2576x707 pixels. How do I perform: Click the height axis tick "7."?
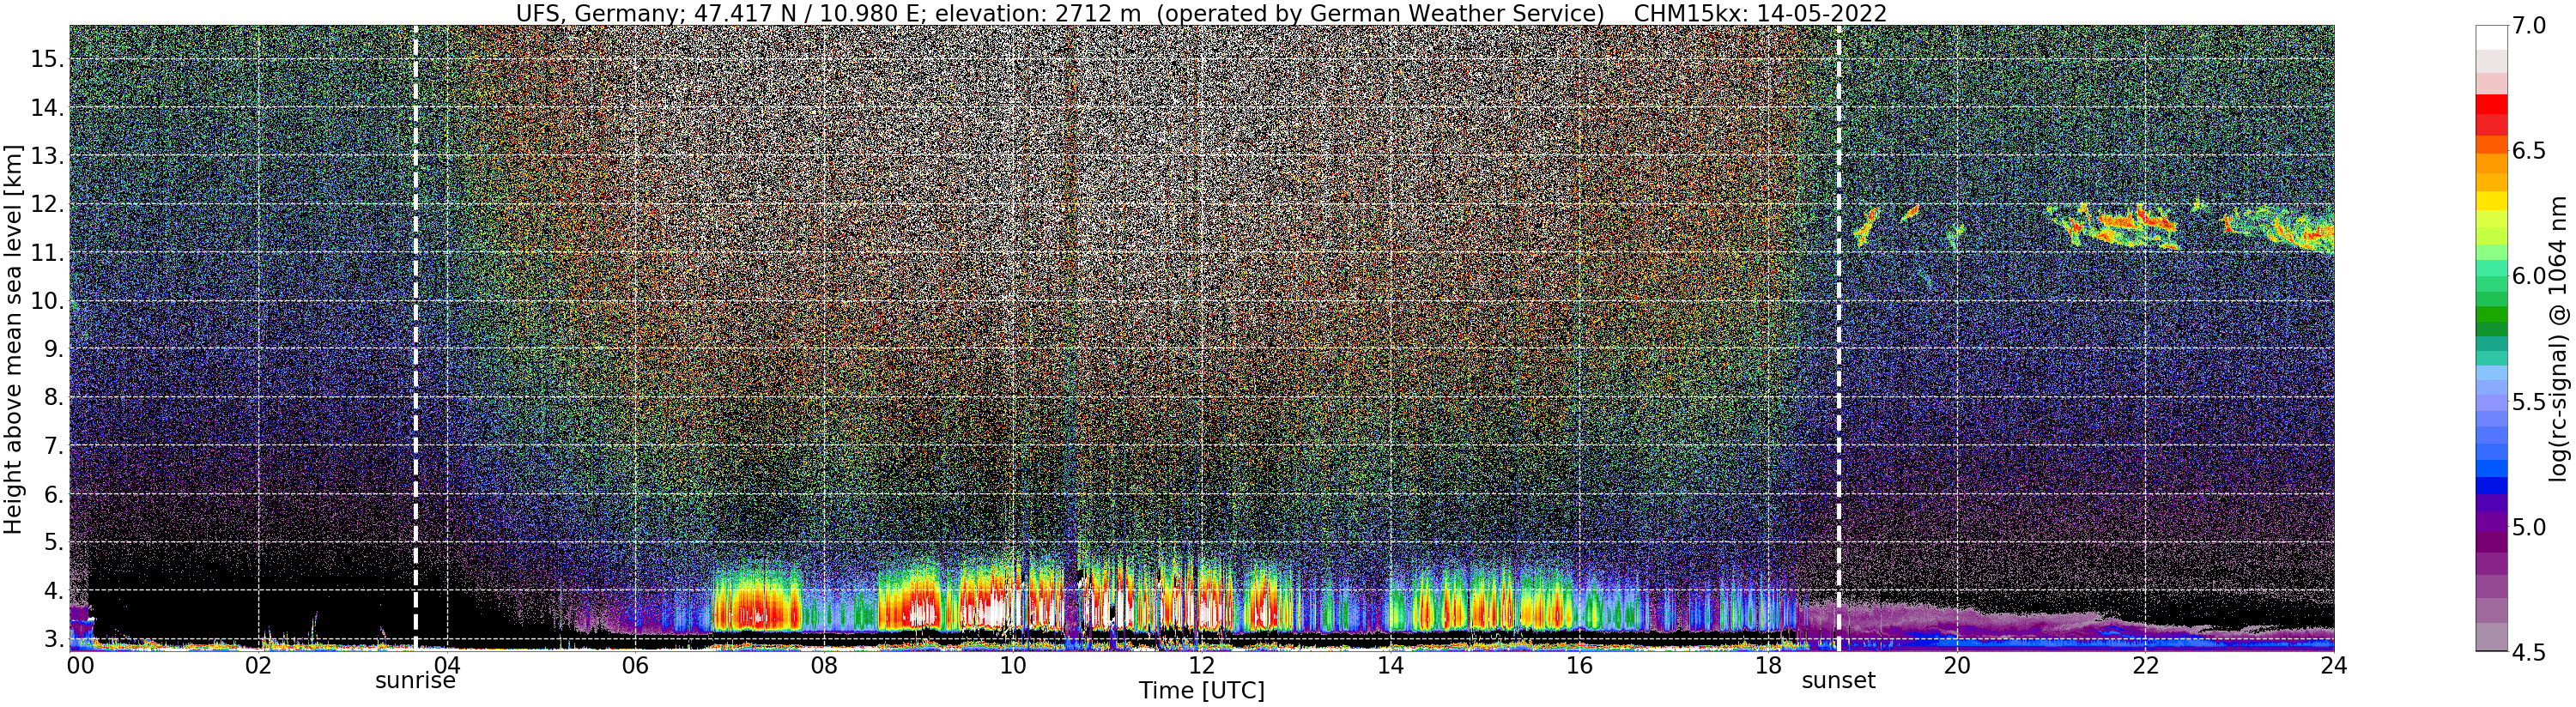(x=55, y=446)
